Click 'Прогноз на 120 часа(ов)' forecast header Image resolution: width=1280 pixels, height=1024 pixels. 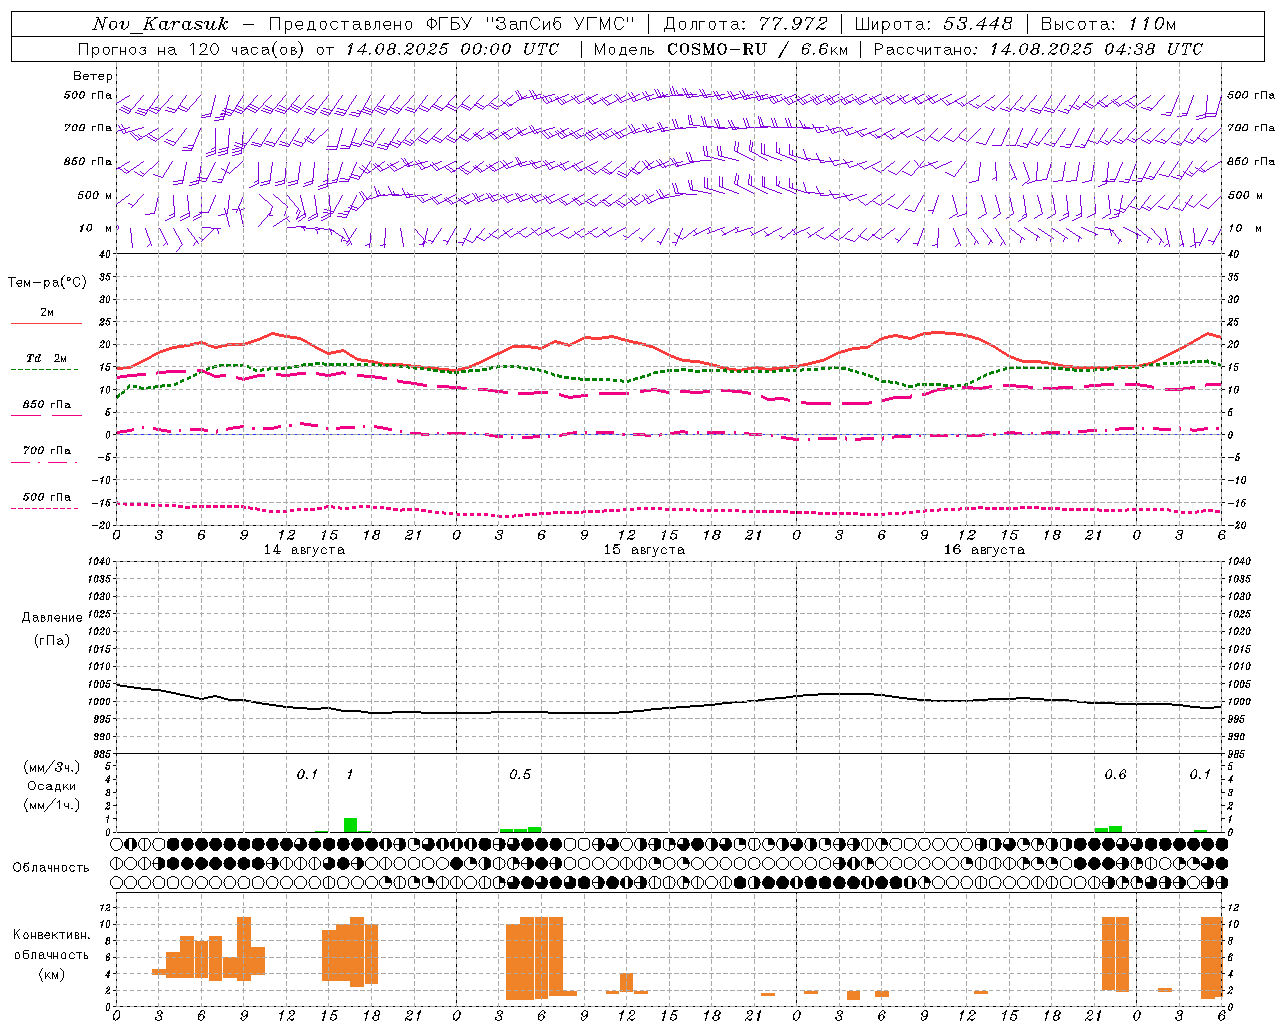point(193,49)
